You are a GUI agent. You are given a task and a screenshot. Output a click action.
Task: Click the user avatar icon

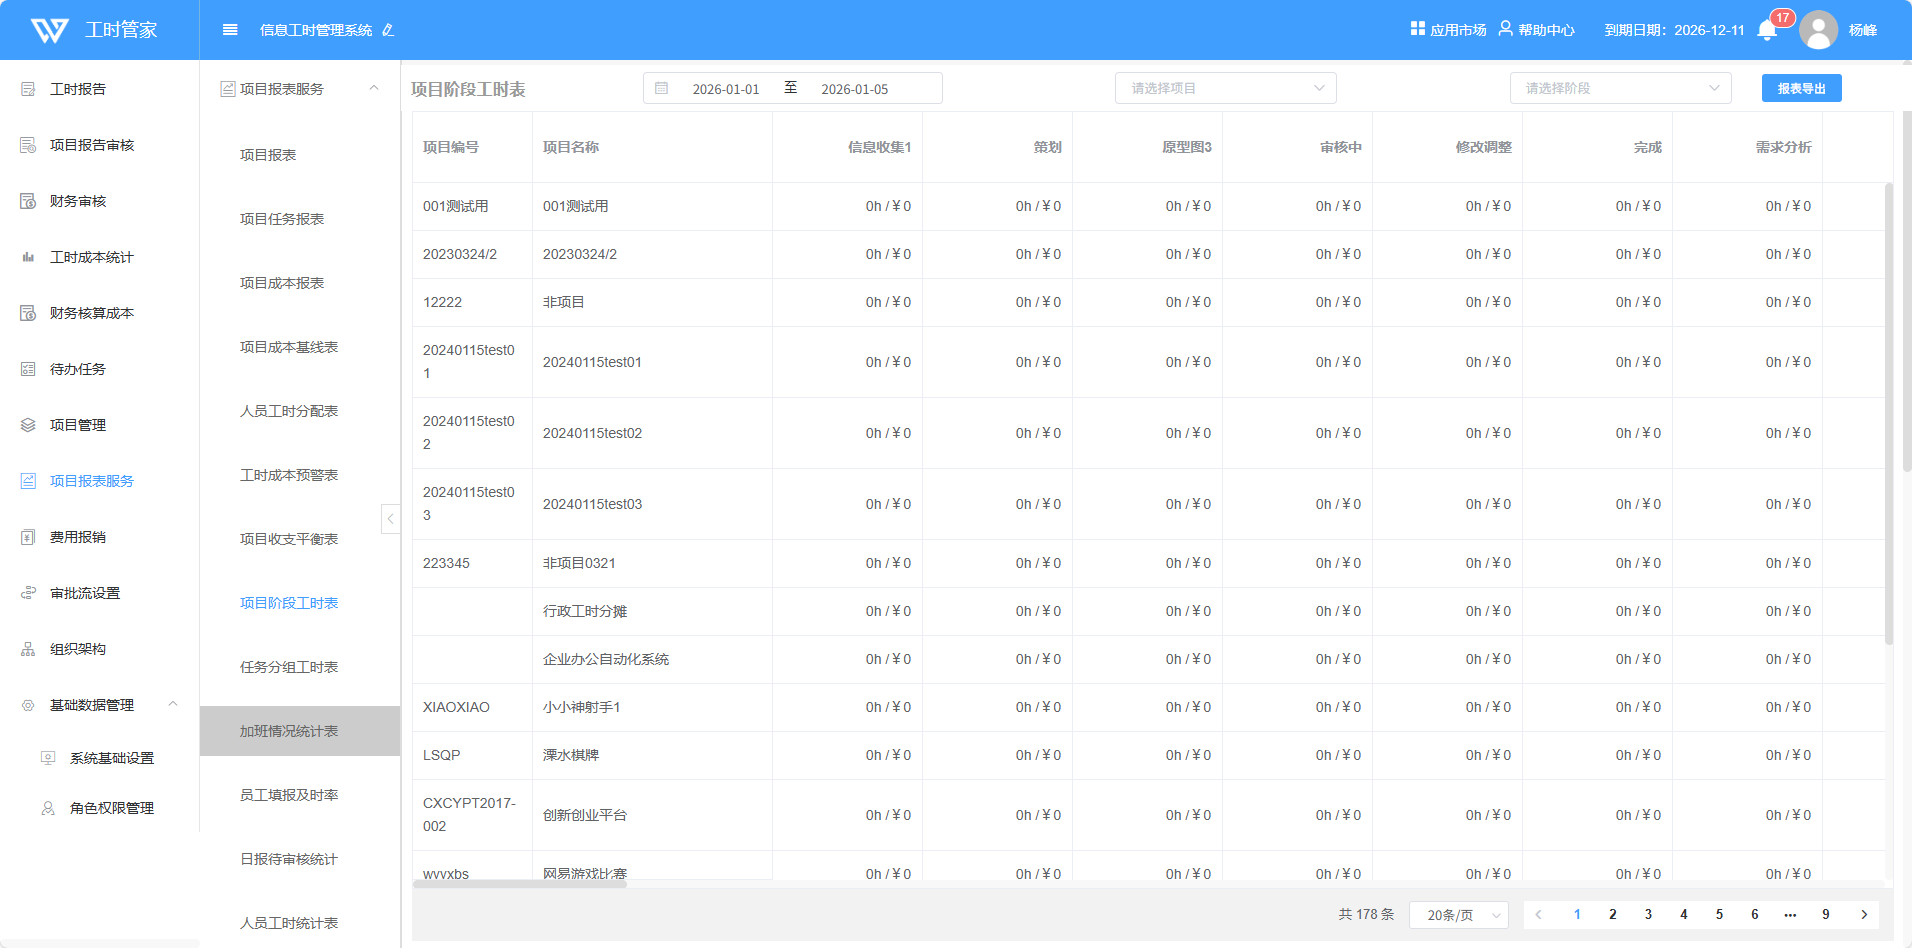tap(1818, 30)
